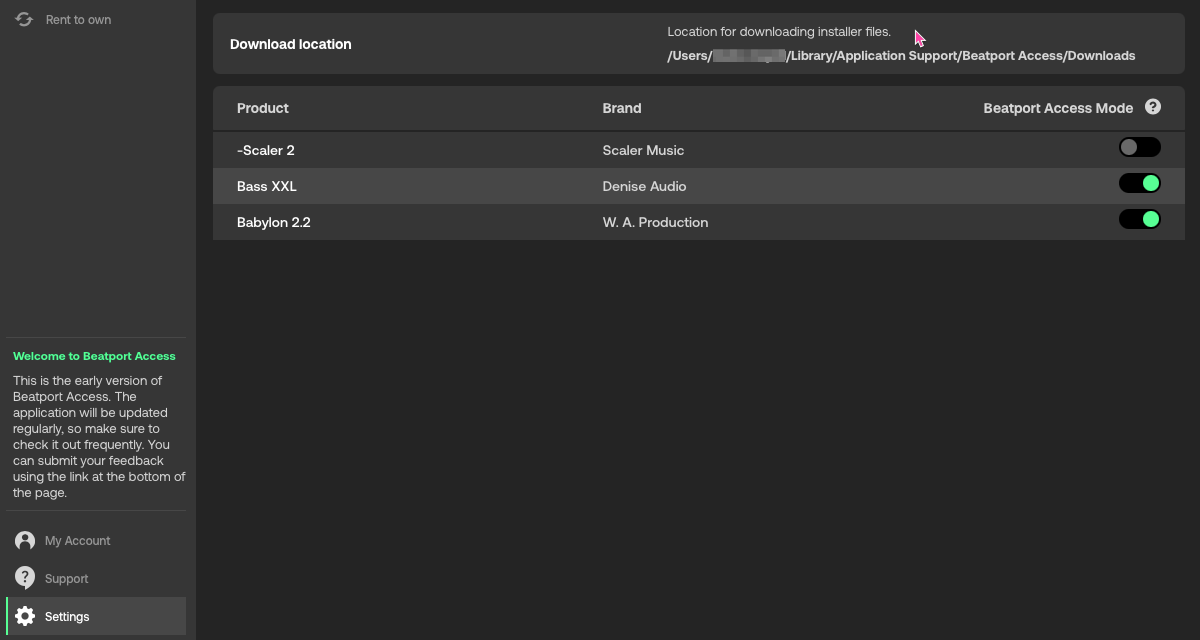1200x640 pixels.
Task: Click the Download location label
Action: click(290, 44)
